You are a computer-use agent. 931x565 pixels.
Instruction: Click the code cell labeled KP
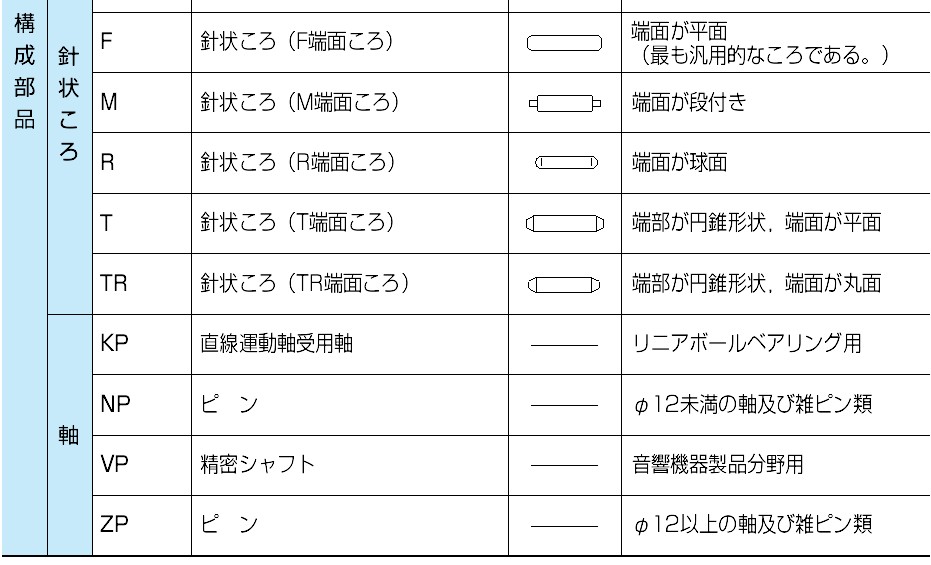click(142, 344)
